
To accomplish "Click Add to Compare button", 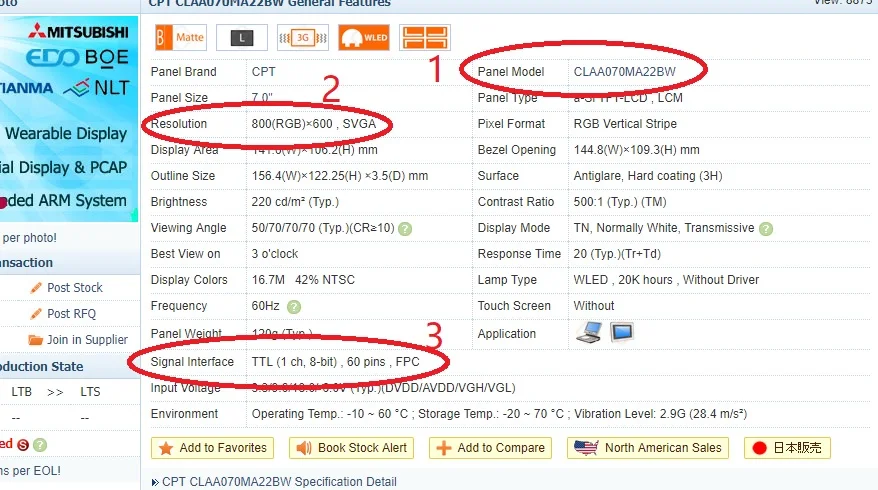I will (x=491, y=448).
